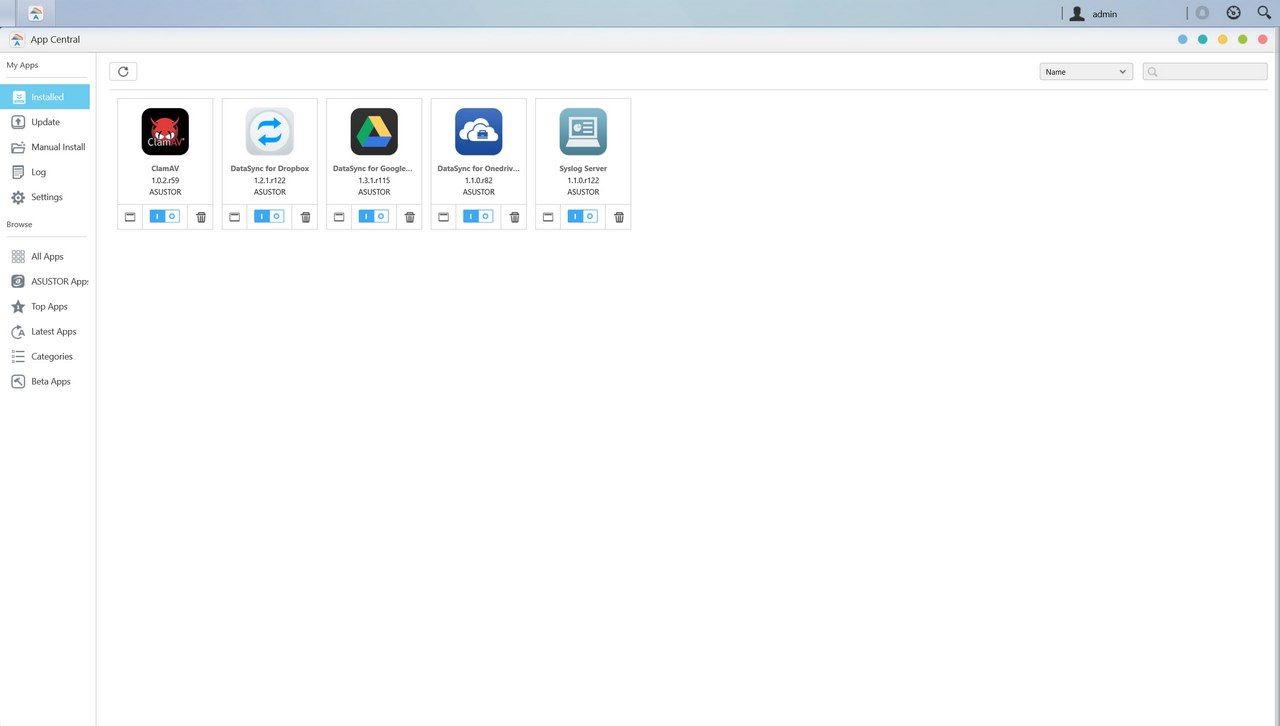Open Log in the sidebar

[45, 172]
